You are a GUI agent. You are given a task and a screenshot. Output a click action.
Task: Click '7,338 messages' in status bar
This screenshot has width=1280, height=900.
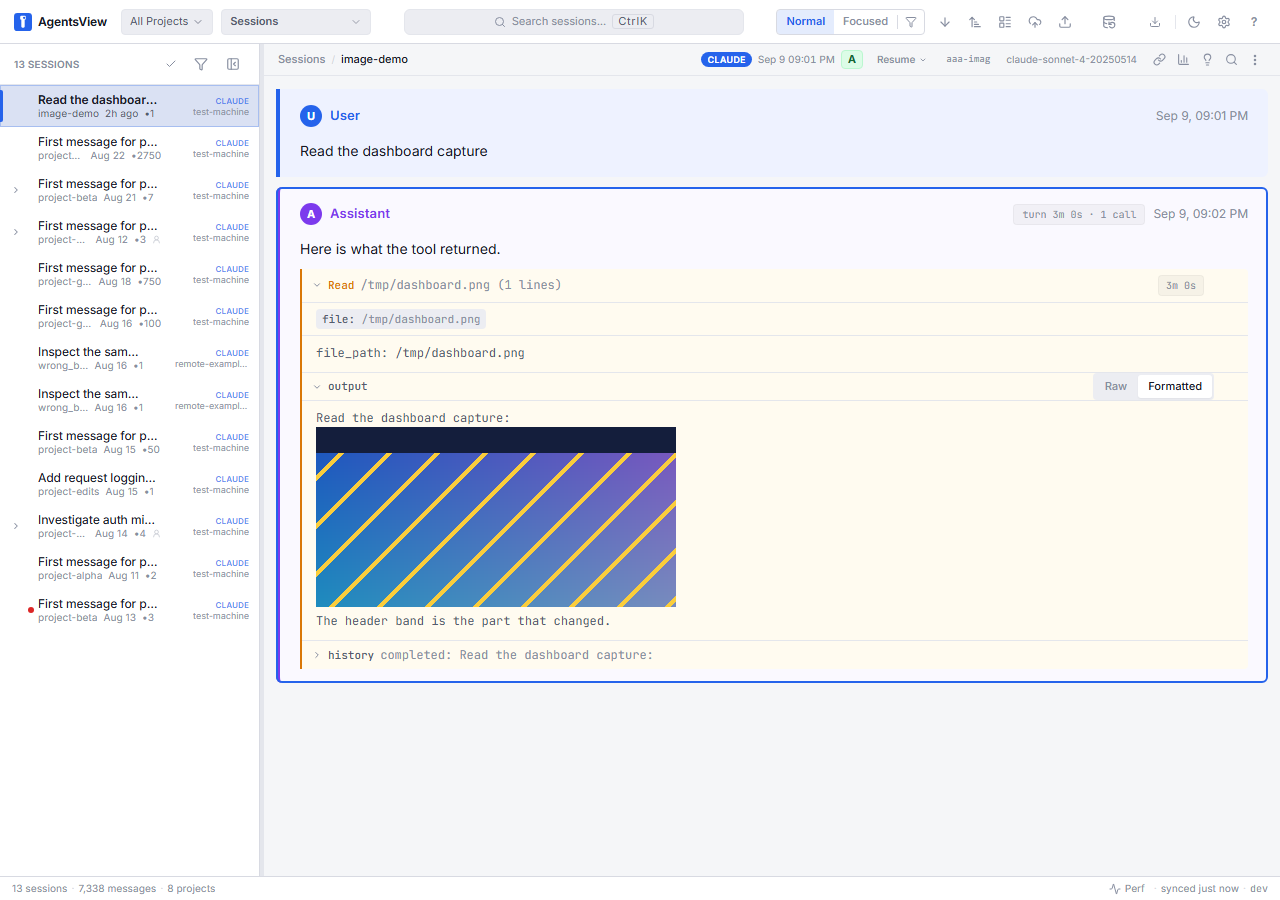pos(117,888)
